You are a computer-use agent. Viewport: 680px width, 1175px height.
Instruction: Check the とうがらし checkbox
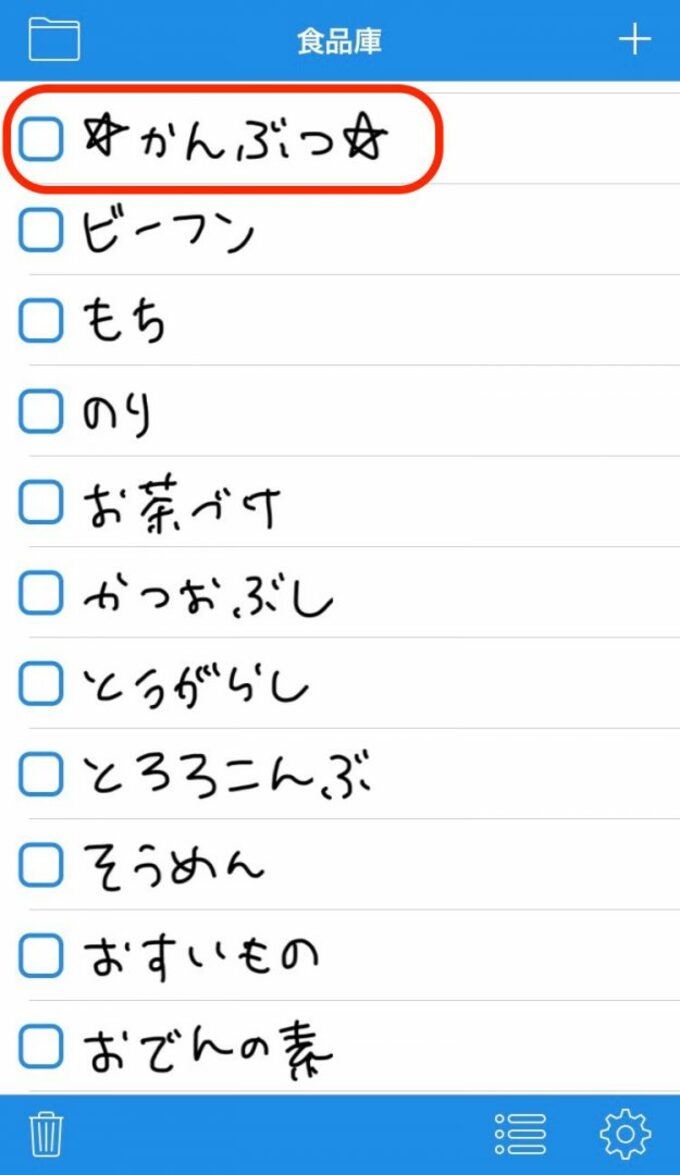42,684
